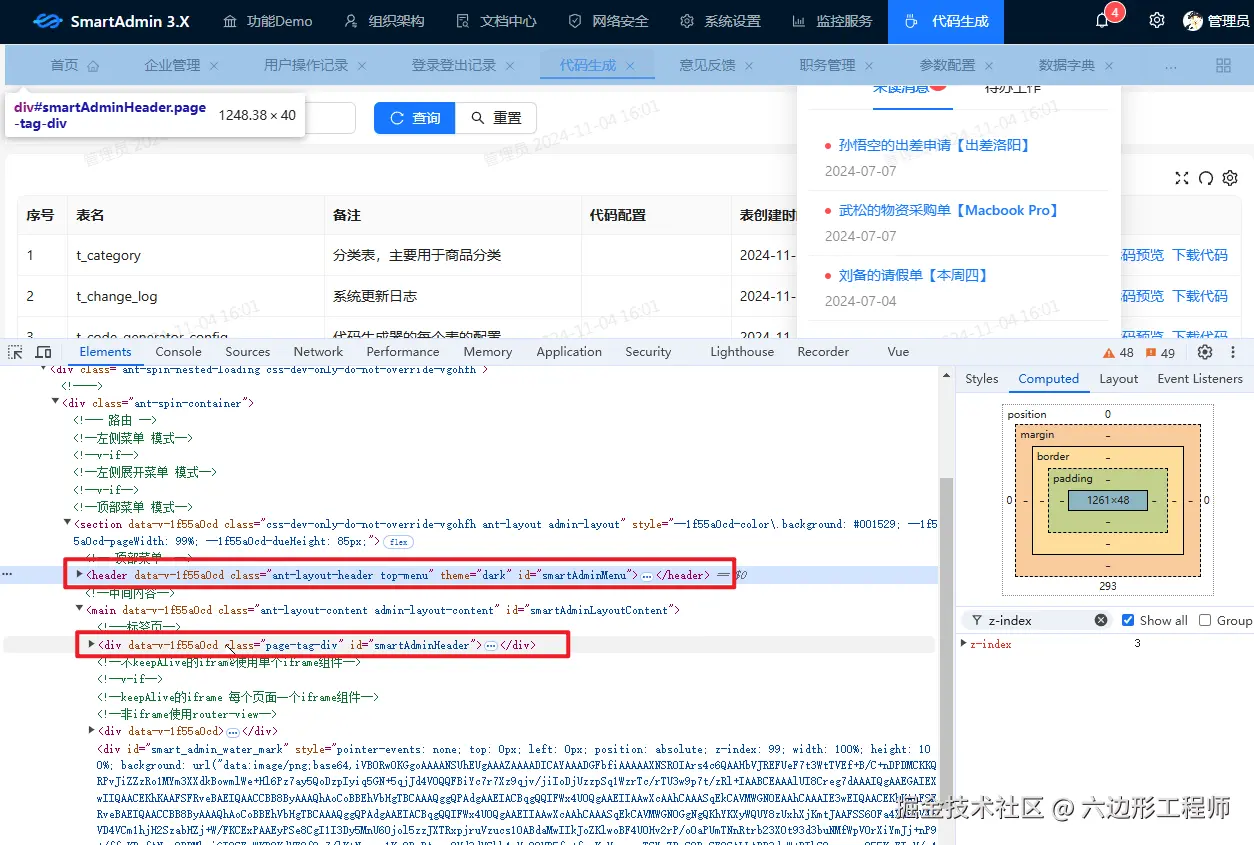Open the 网络安全 top menu
Image resolution: width=1254 pixels, height=845 pixels.
607,21
